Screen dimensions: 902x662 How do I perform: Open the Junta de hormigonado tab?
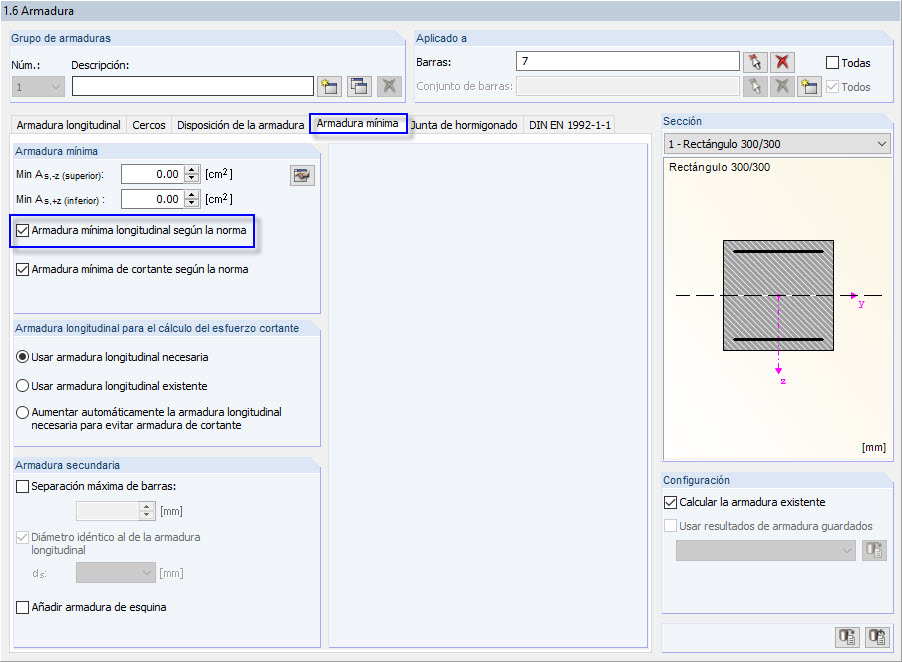coord(465,125)
